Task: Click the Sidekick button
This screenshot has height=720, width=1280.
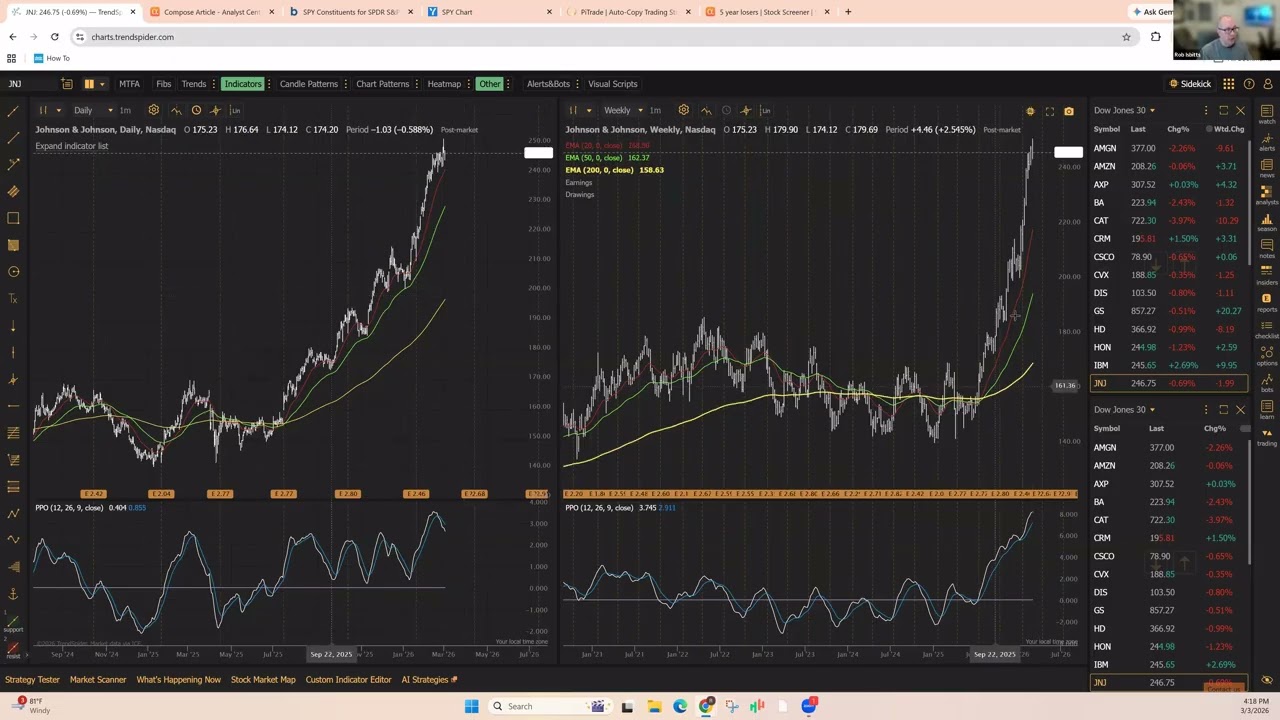Action: [x=1190, y=84]
